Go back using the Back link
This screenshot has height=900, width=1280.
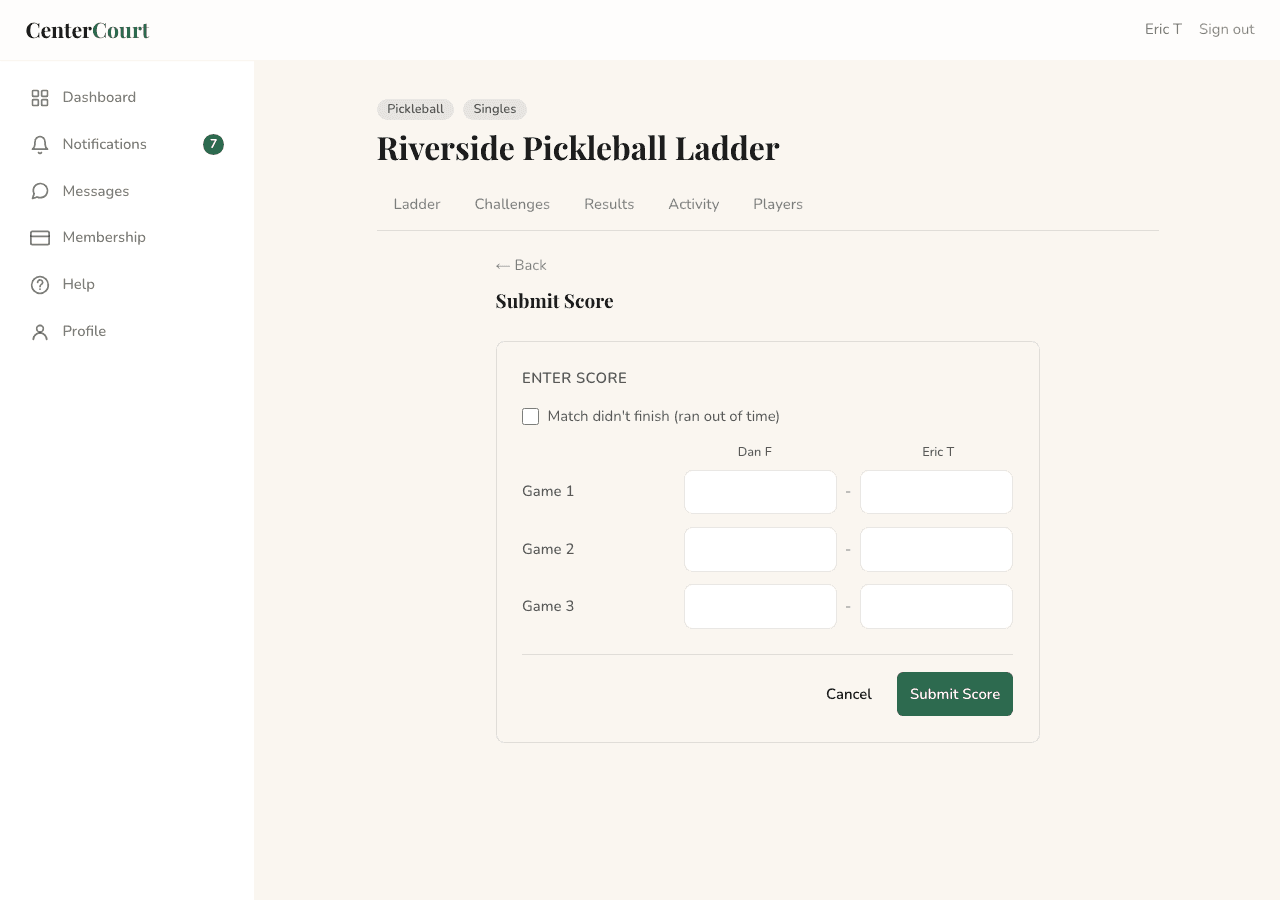(x=521, y=265)
